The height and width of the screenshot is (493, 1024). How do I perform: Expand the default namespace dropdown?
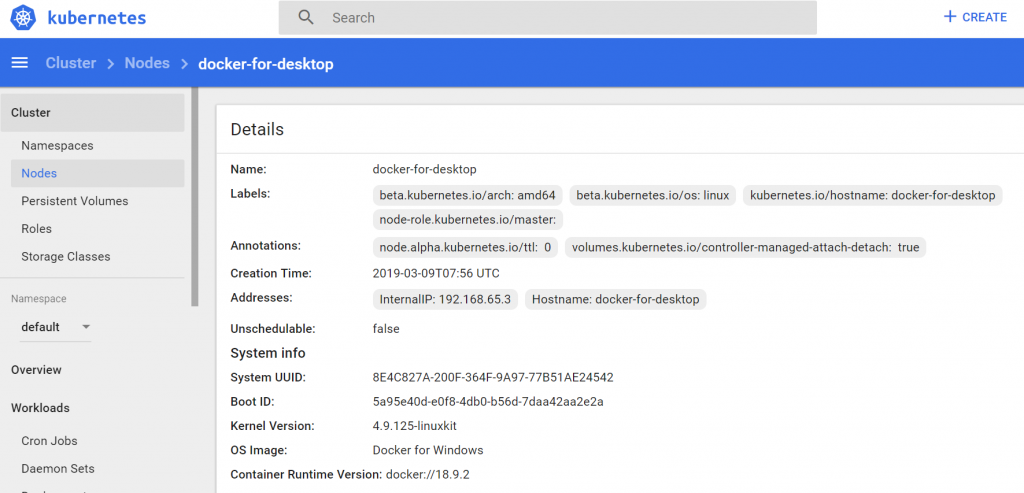point(56,327)
